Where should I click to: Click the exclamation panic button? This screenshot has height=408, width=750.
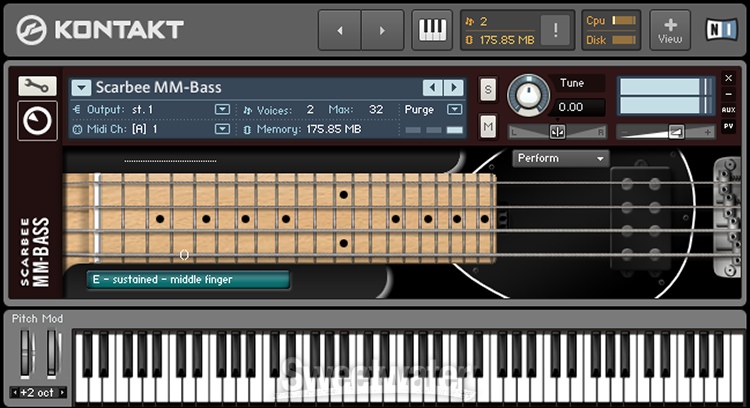pos(555,30)
